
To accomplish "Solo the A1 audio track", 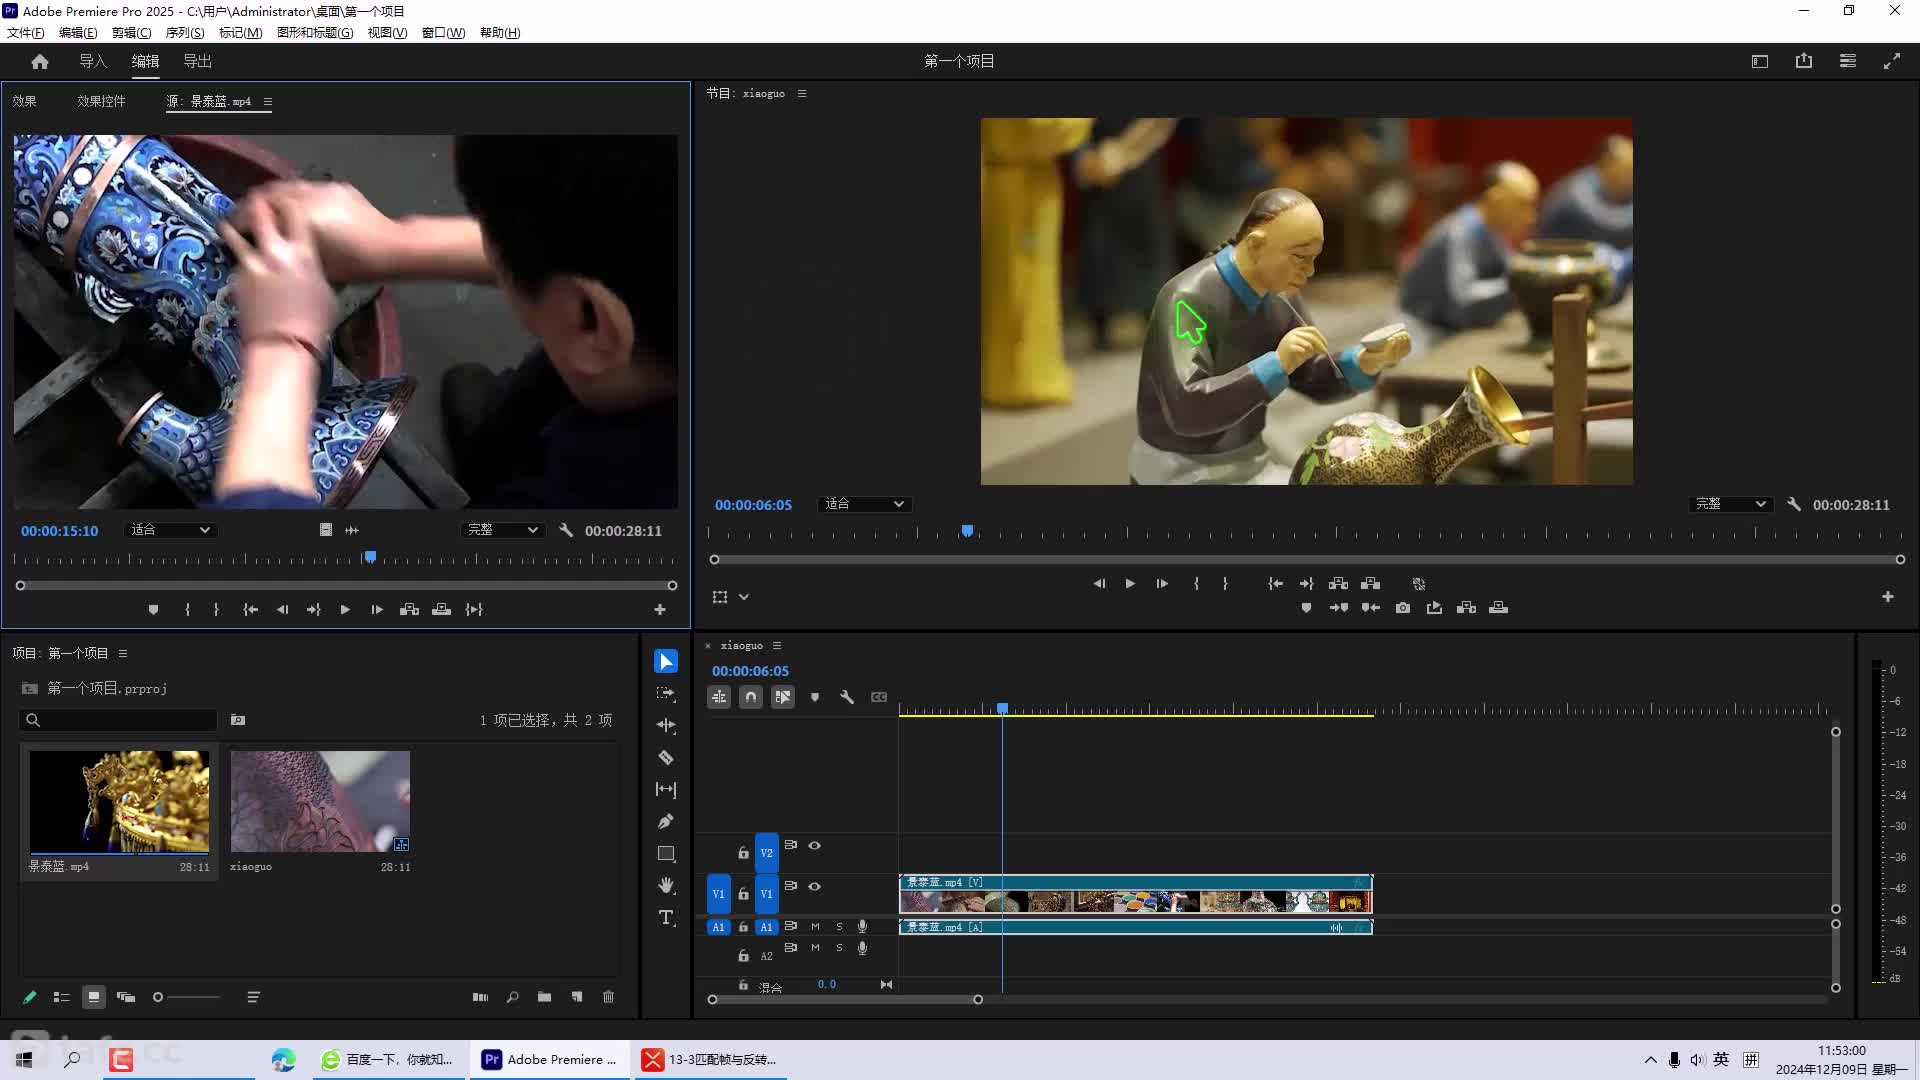I will [839, 928].
